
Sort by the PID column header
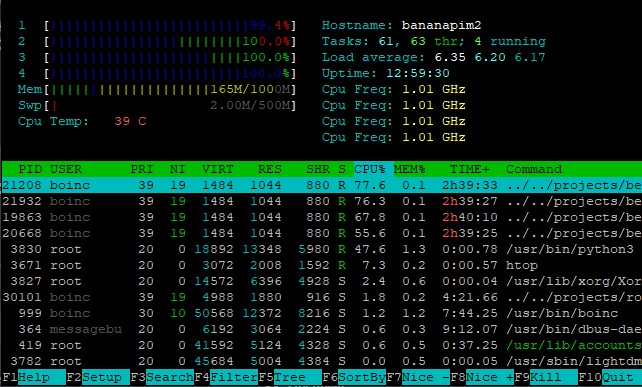click(x=30, y=169)
